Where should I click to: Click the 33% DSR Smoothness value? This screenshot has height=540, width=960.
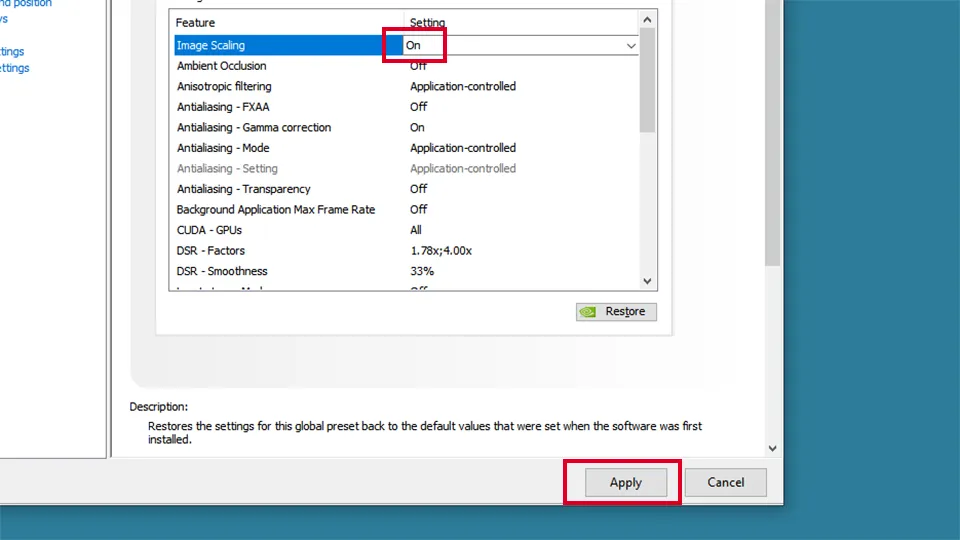pos(422,271)
